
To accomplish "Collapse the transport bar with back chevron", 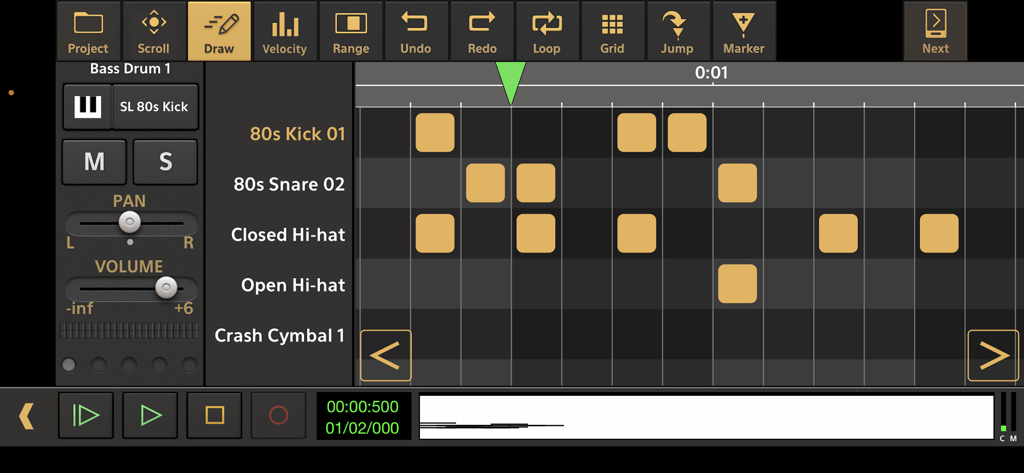I will 25,416.
